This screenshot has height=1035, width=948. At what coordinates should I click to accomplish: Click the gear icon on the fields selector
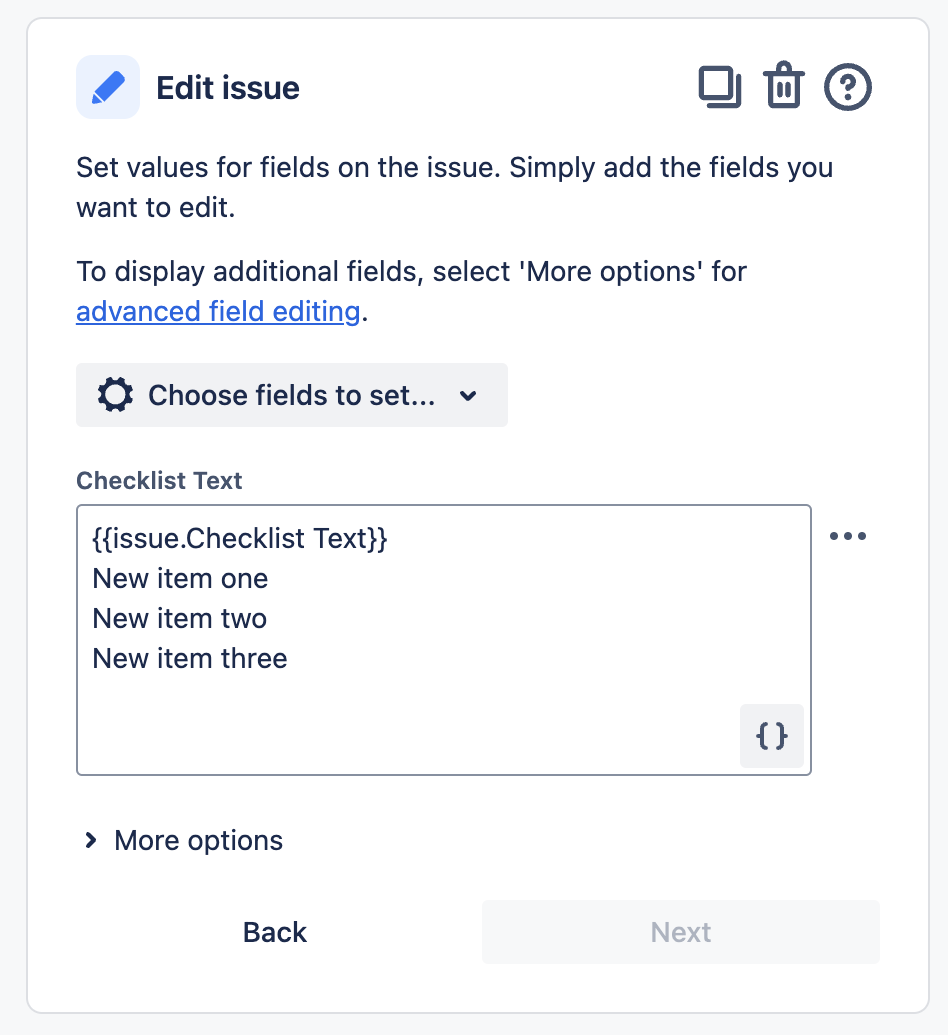point(114,394)
